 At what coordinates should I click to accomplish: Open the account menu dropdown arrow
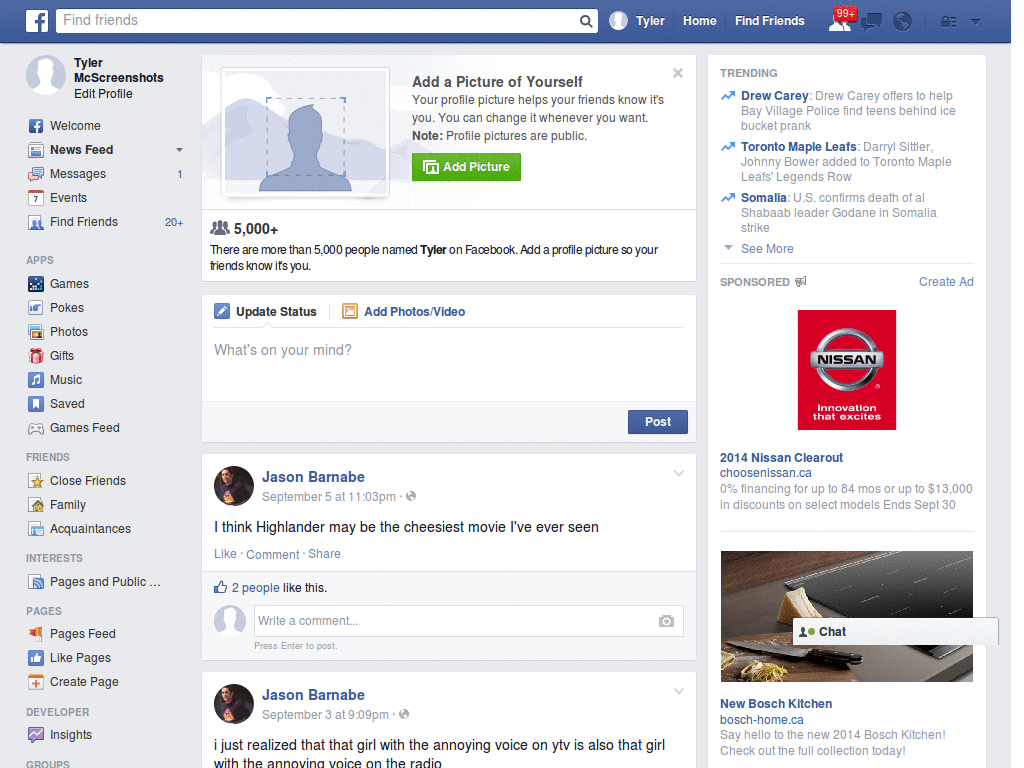pyautogui.click(x=975, y=22)
